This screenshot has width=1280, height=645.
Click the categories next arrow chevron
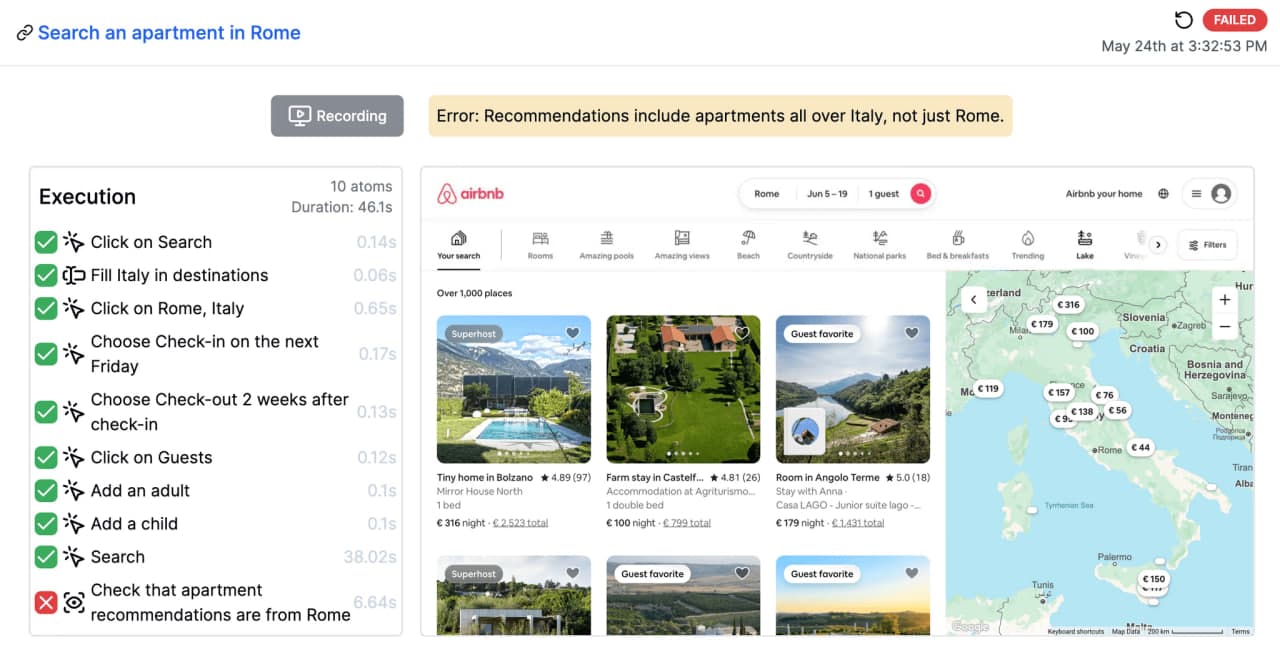1158,244
